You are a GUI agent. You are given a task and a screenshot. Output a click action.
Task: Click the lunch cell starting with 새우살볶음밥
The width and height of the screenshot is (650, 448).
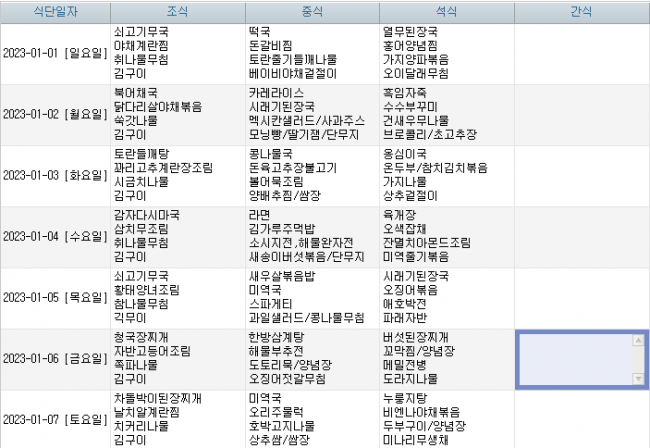pyautogui.click(x=312, y=297)
